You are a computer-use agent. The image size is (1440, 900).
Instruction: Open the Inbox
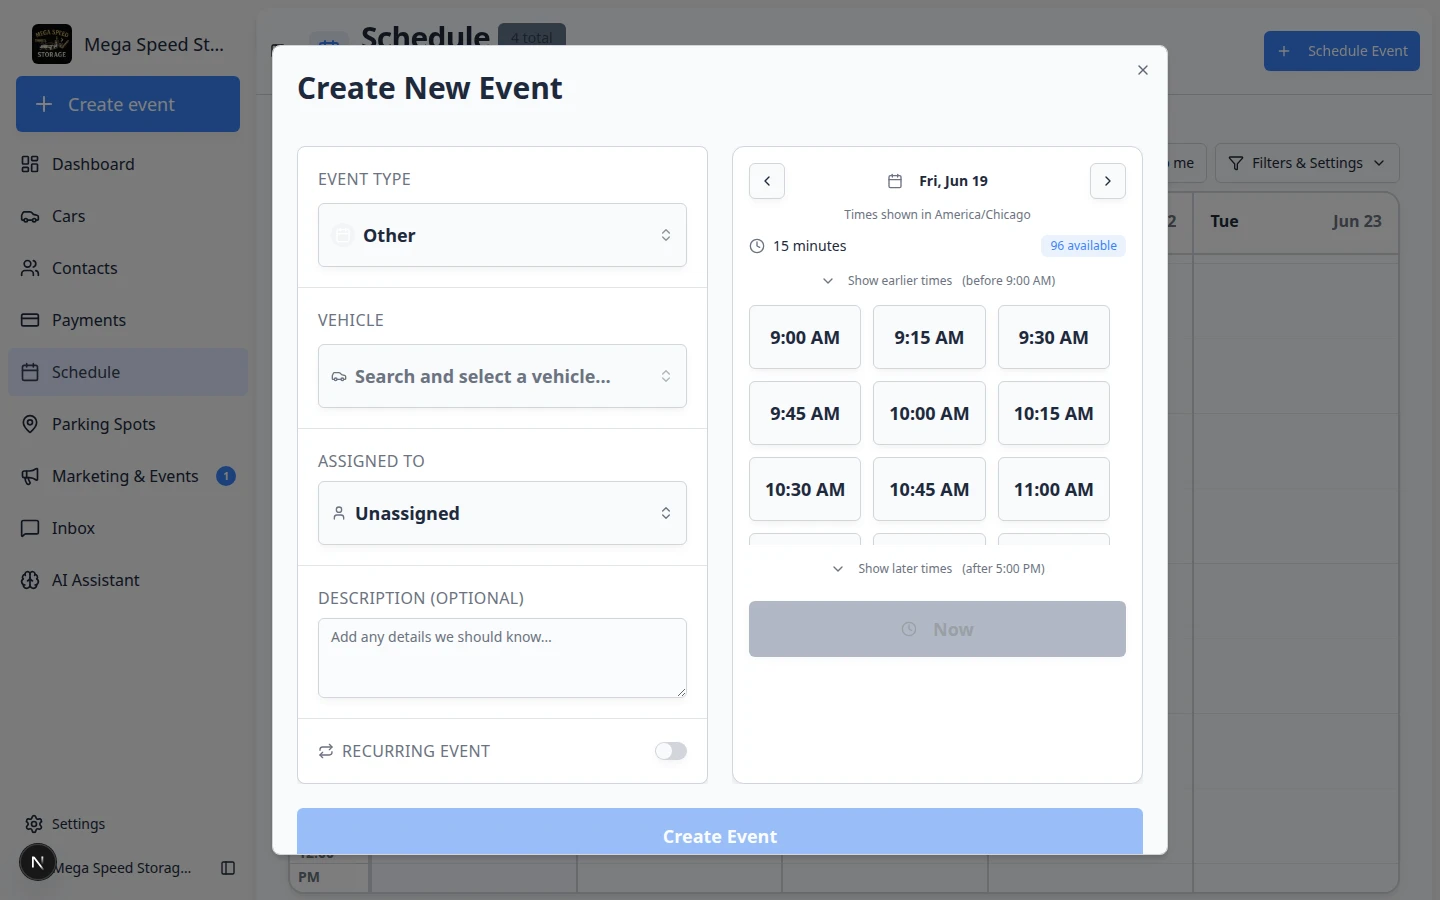tap(128, 528)
